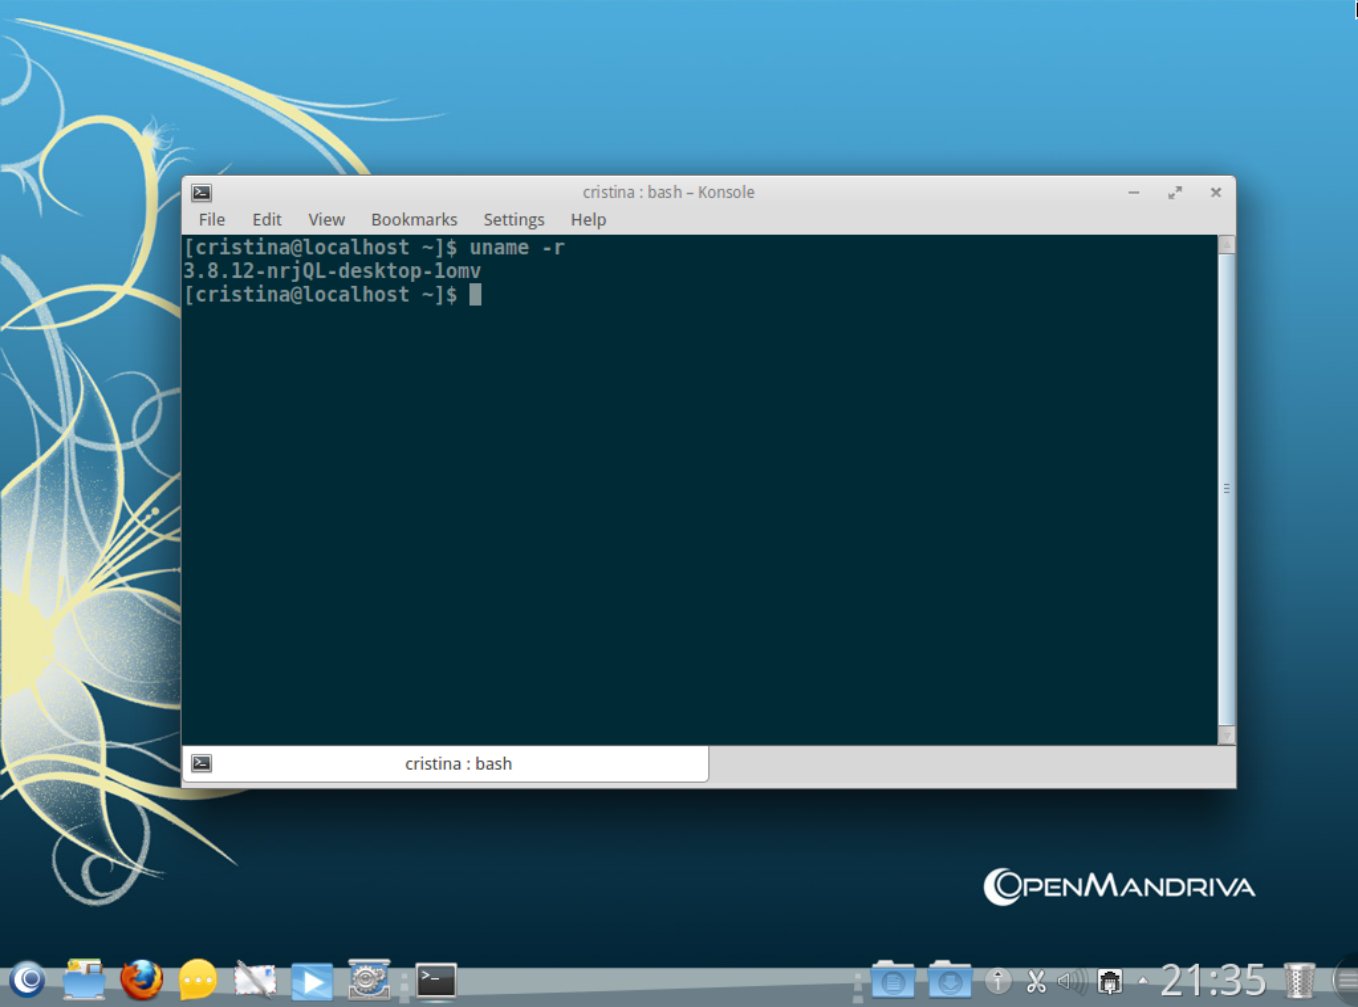Open the system control center icon
Viewport: 1358px width, 1007px height.
pos(368,980)
